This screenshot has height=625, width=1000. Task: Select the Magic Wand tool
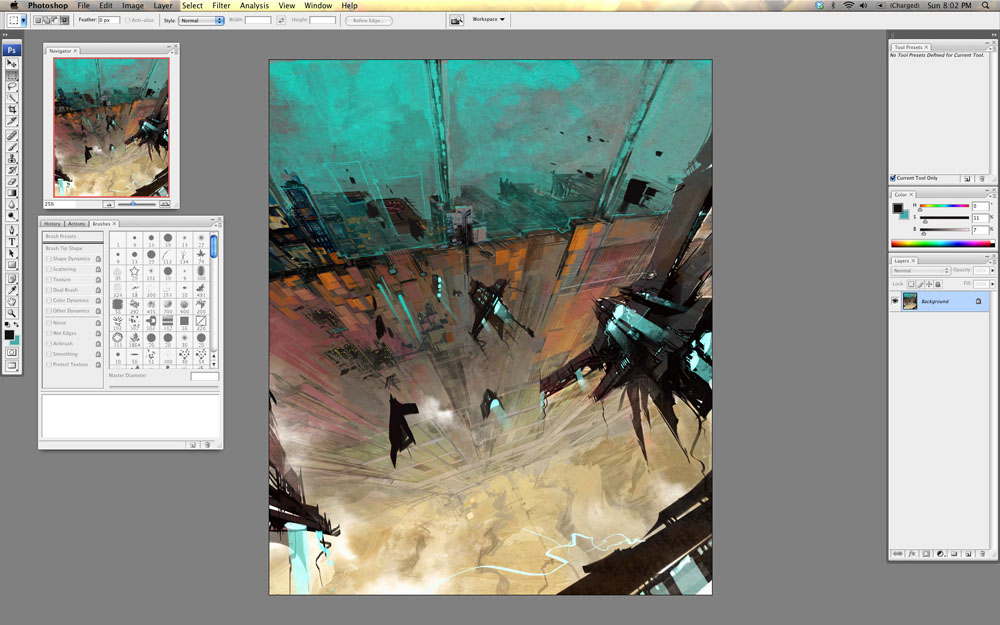(x=11, y=98)
